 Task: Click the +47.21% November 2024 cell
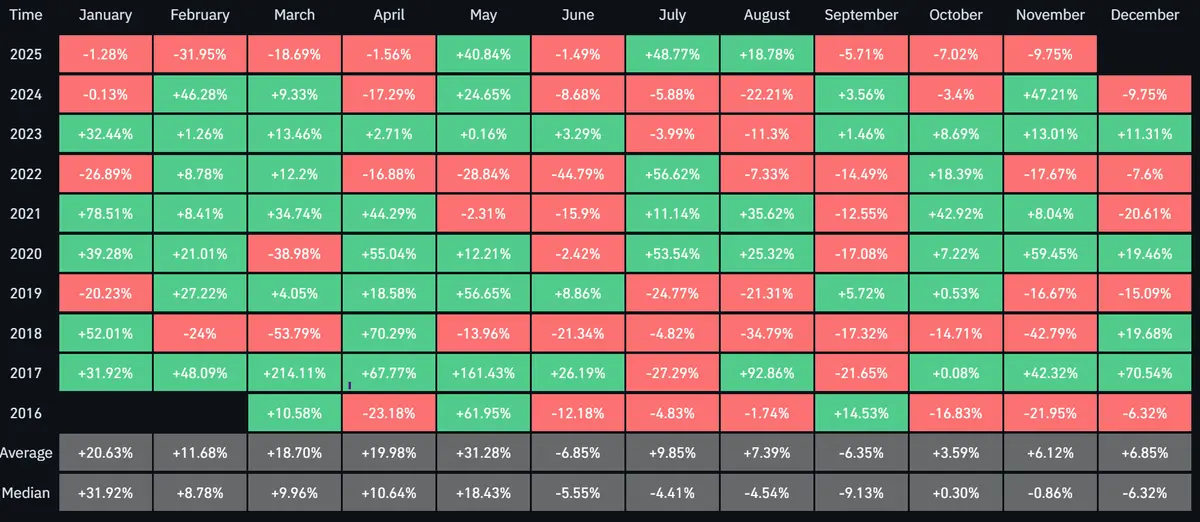(x=1050, y=94)
